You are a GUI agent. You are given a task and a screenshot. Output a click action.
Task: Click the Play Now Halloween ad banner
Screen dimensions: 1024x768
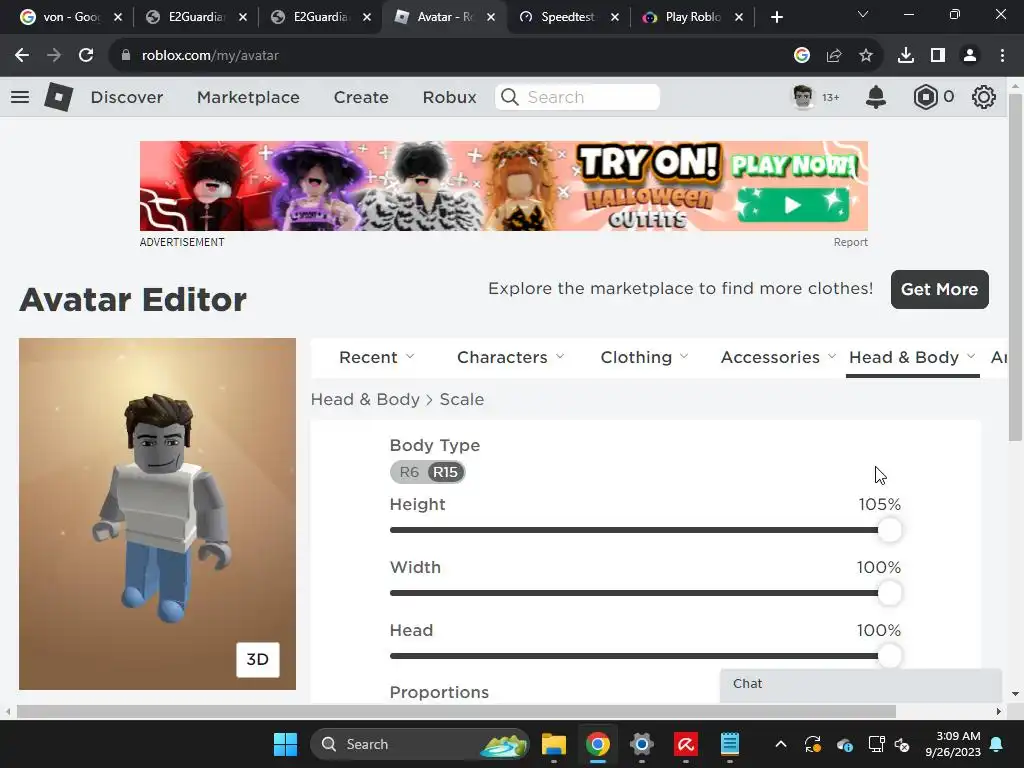(x=504, y=186)
